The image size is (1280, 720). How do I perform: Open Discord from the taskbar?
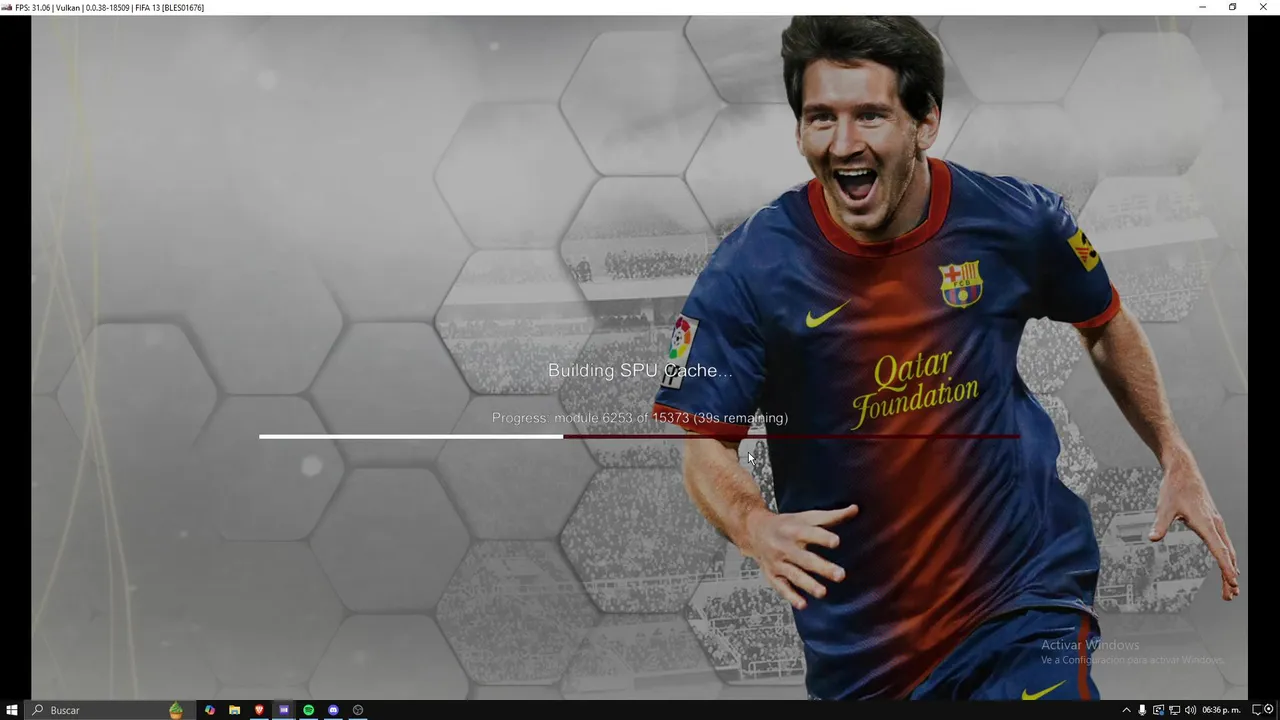coord(333,710)
